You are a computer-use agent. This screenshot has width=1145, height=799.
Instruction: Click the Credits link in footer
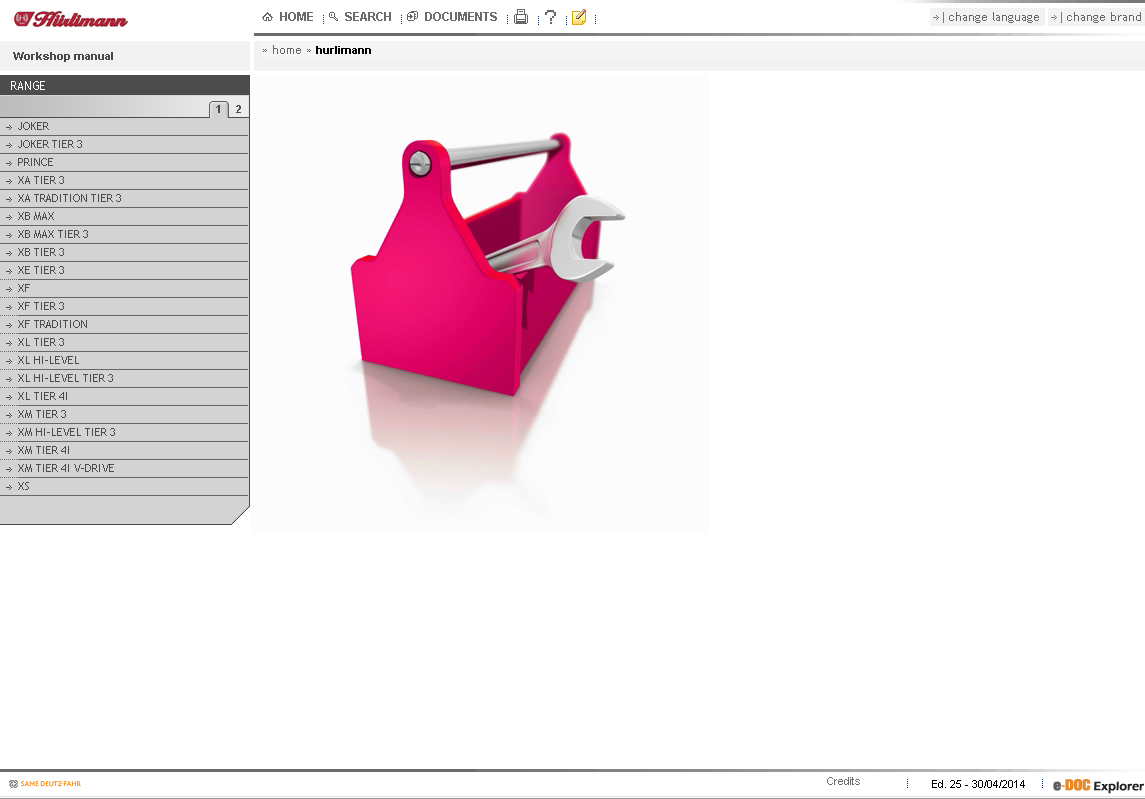pos(843,781)
